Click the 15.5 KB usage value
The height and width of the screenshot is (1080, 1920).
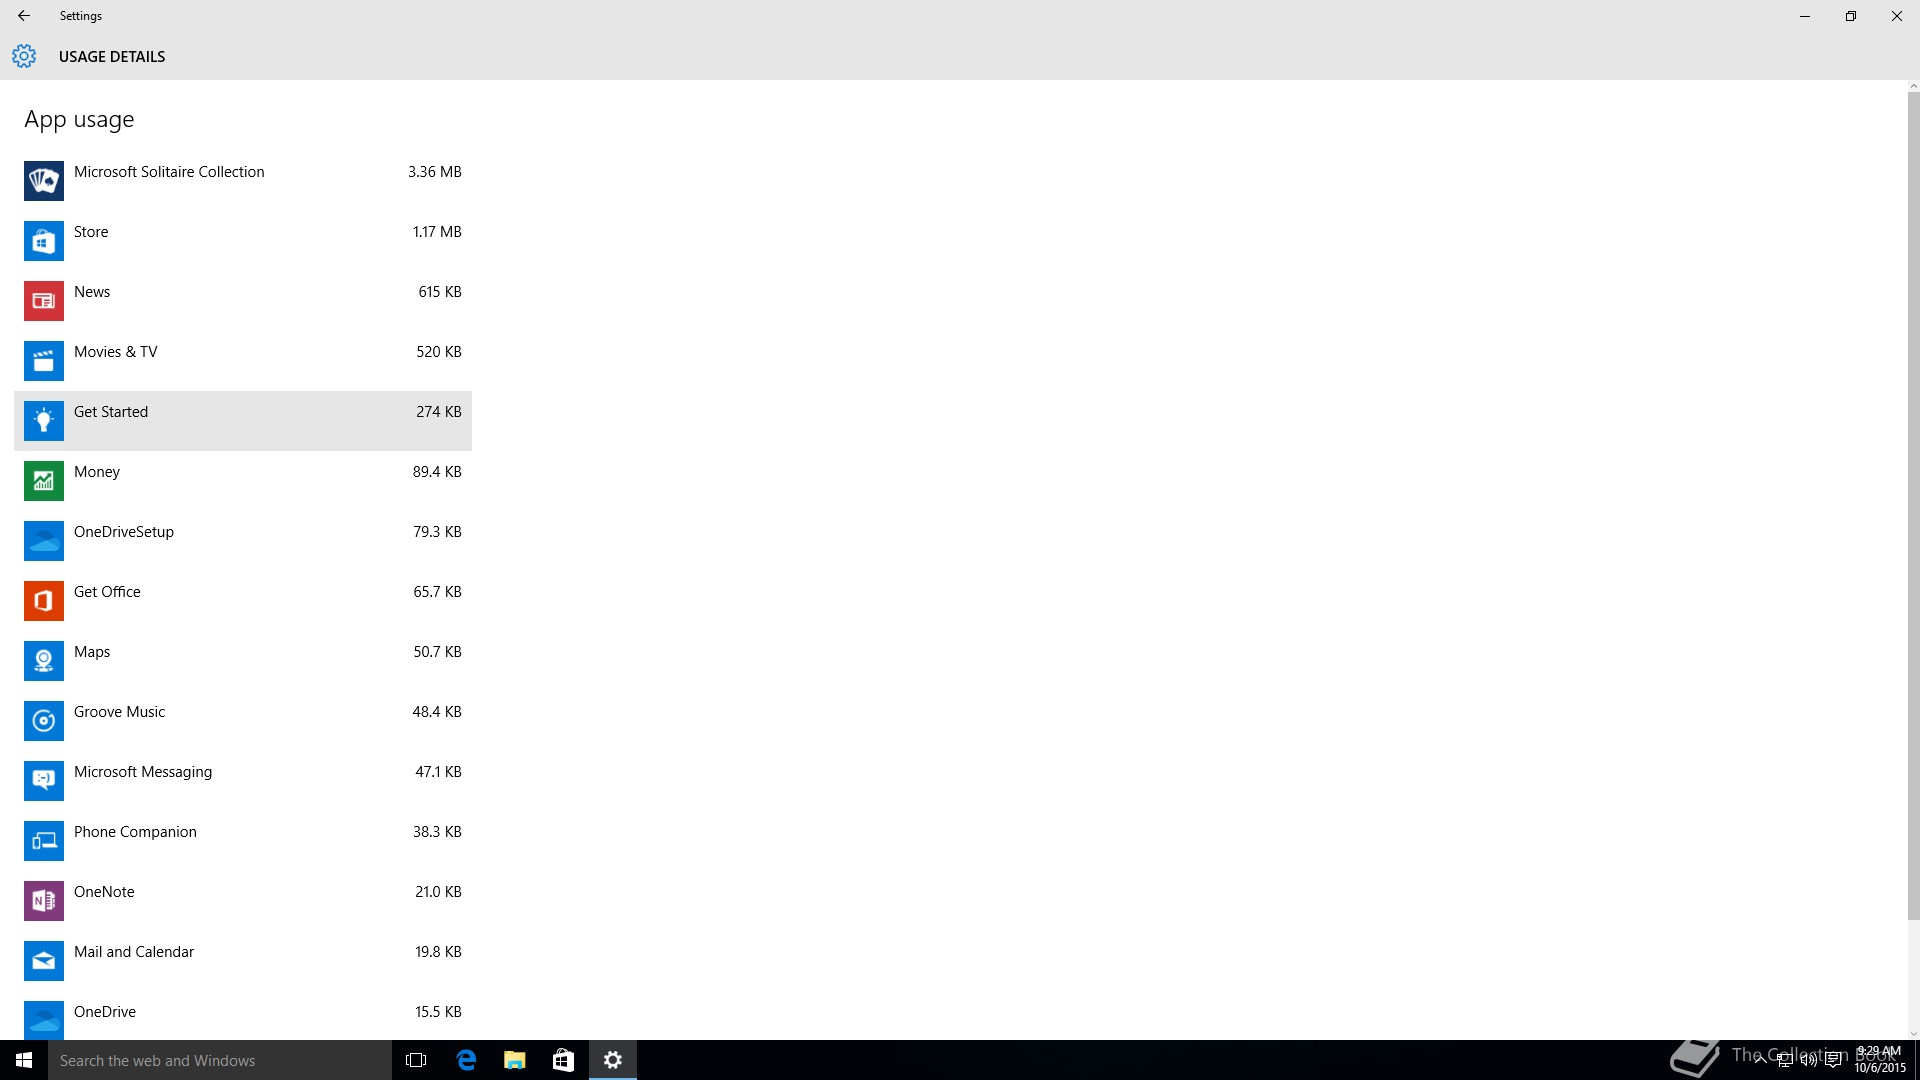pyautogui.click(x=438, y=1012)
